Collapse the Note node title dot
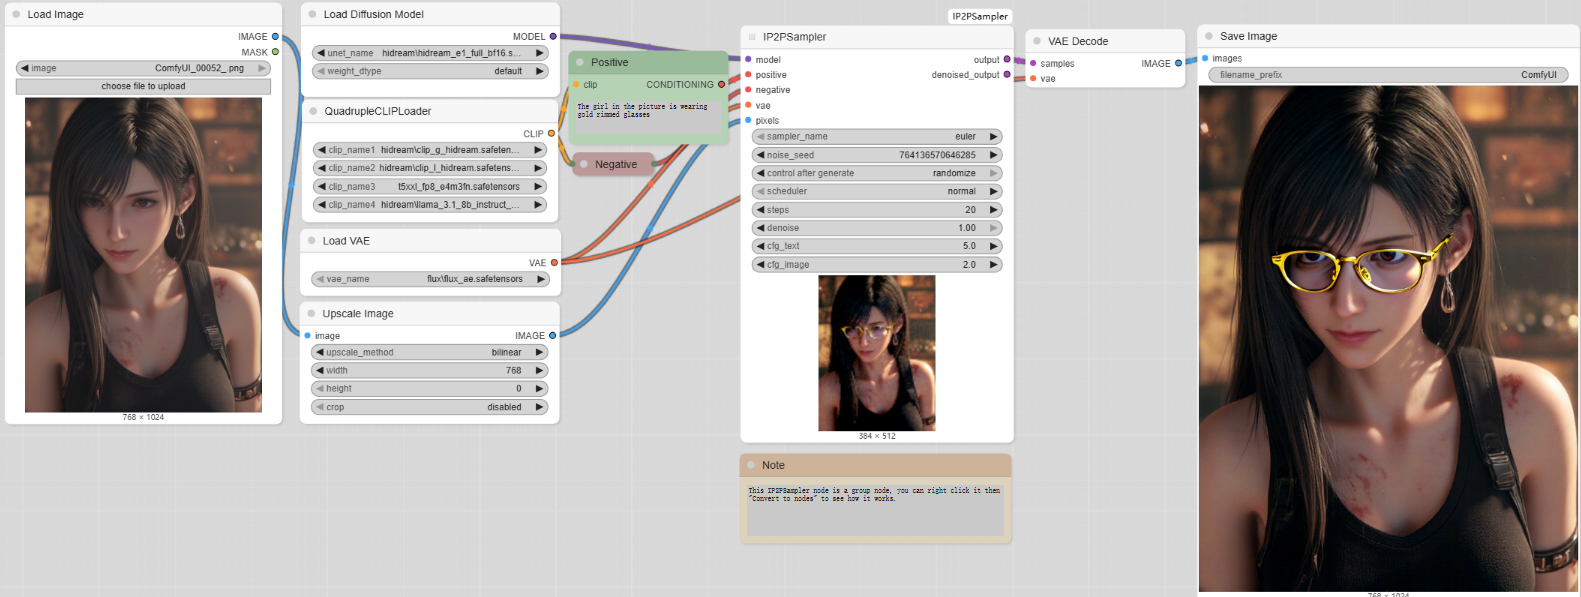Viewport: 1581px width, 597px height. click(x=751, y=465)
